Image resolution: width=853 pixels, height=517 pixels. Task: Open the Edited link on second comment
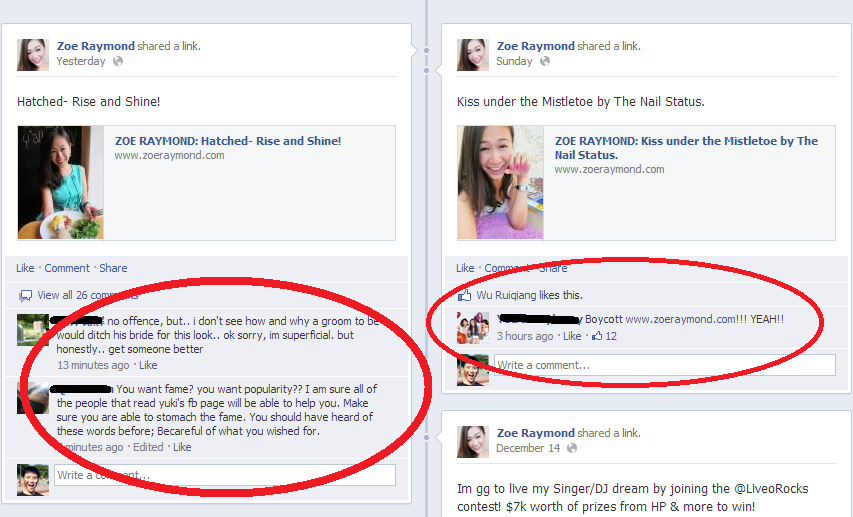coord(148,447)
